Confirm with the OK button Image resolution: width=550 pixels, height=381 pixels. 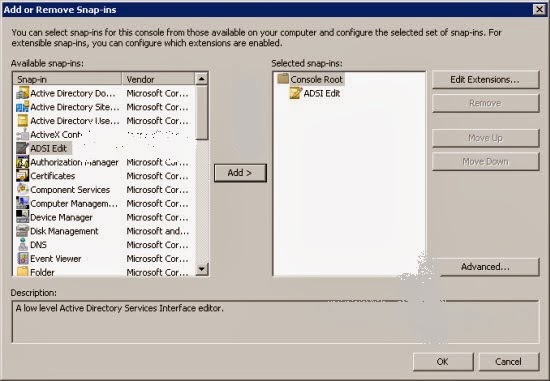click(x=443, y=362)
